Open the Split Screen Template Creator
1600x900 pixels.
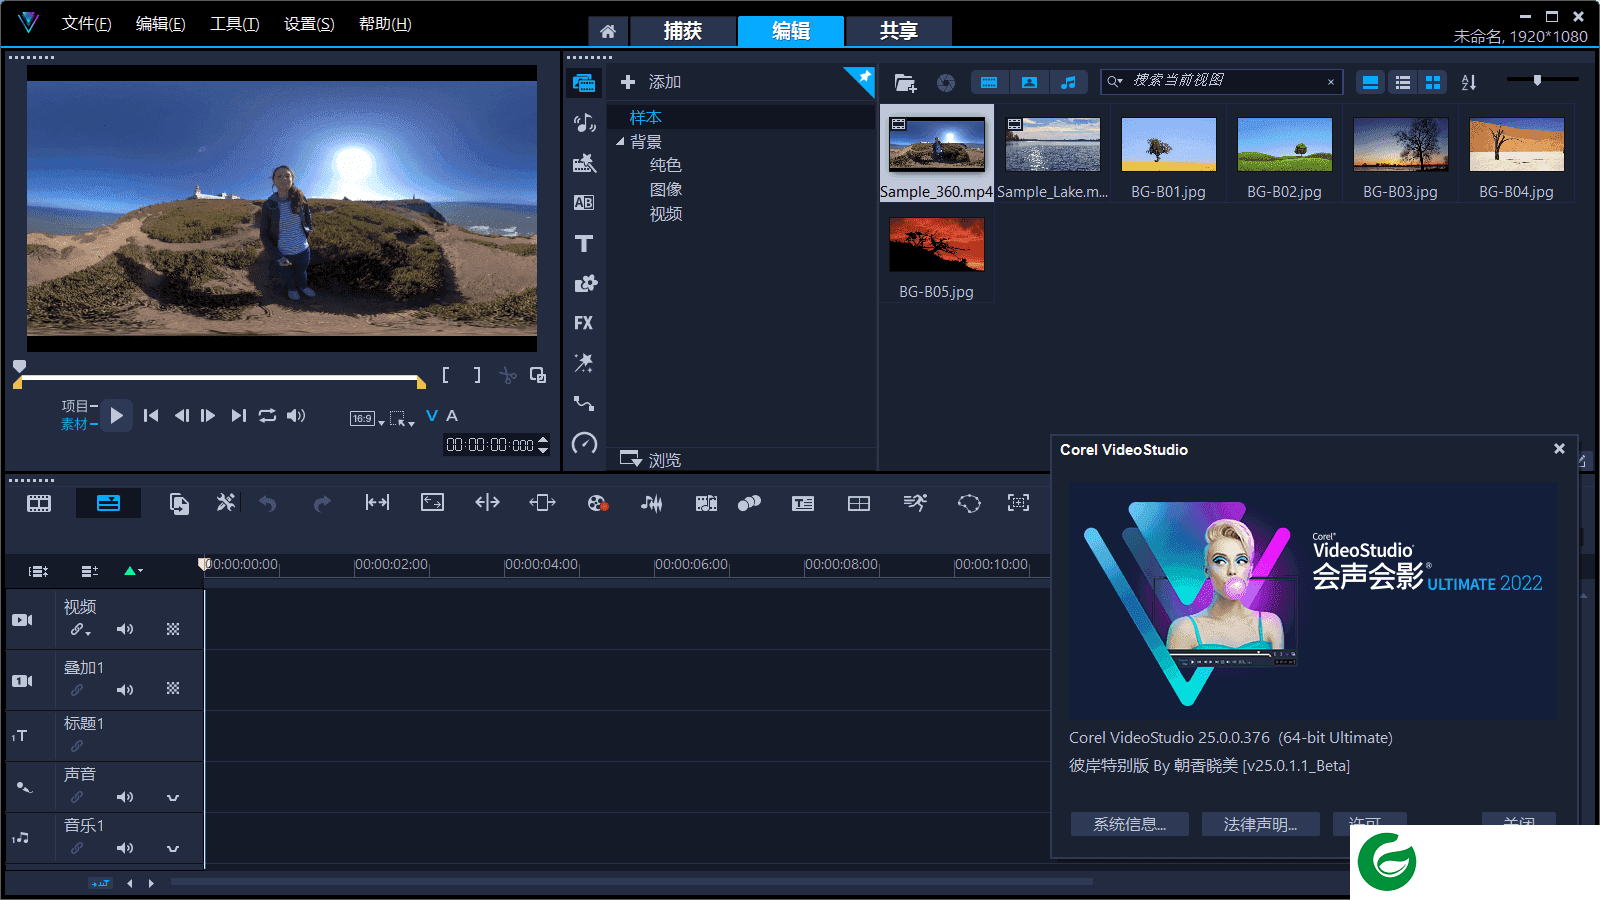[859, 503]
